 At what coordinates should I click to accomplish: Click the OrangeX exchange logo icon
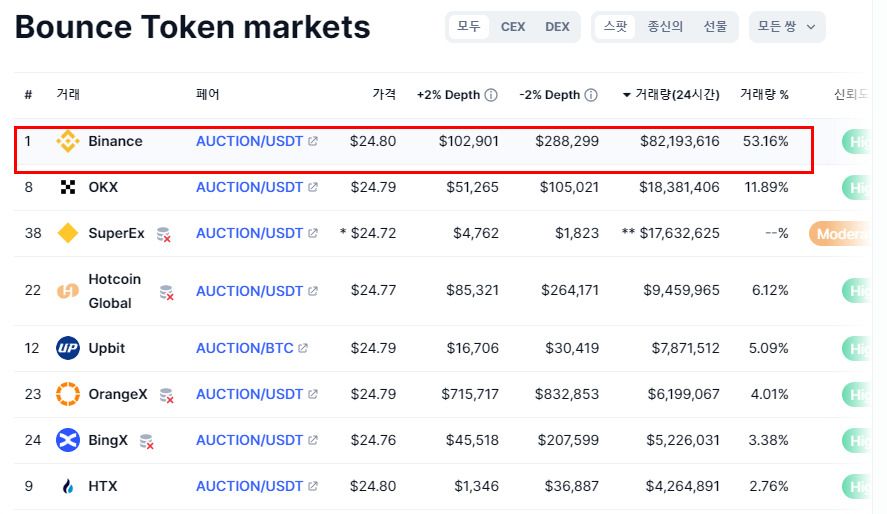pos(68,394)
